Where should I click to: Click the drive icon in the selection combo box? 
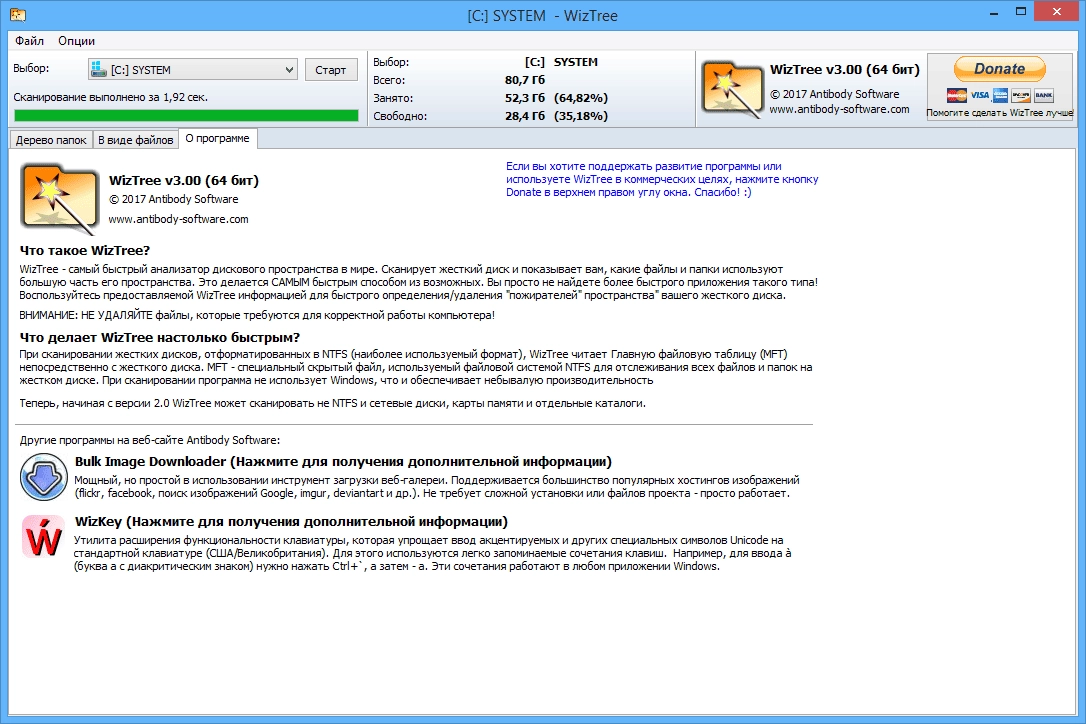click(x=99, y=69)
